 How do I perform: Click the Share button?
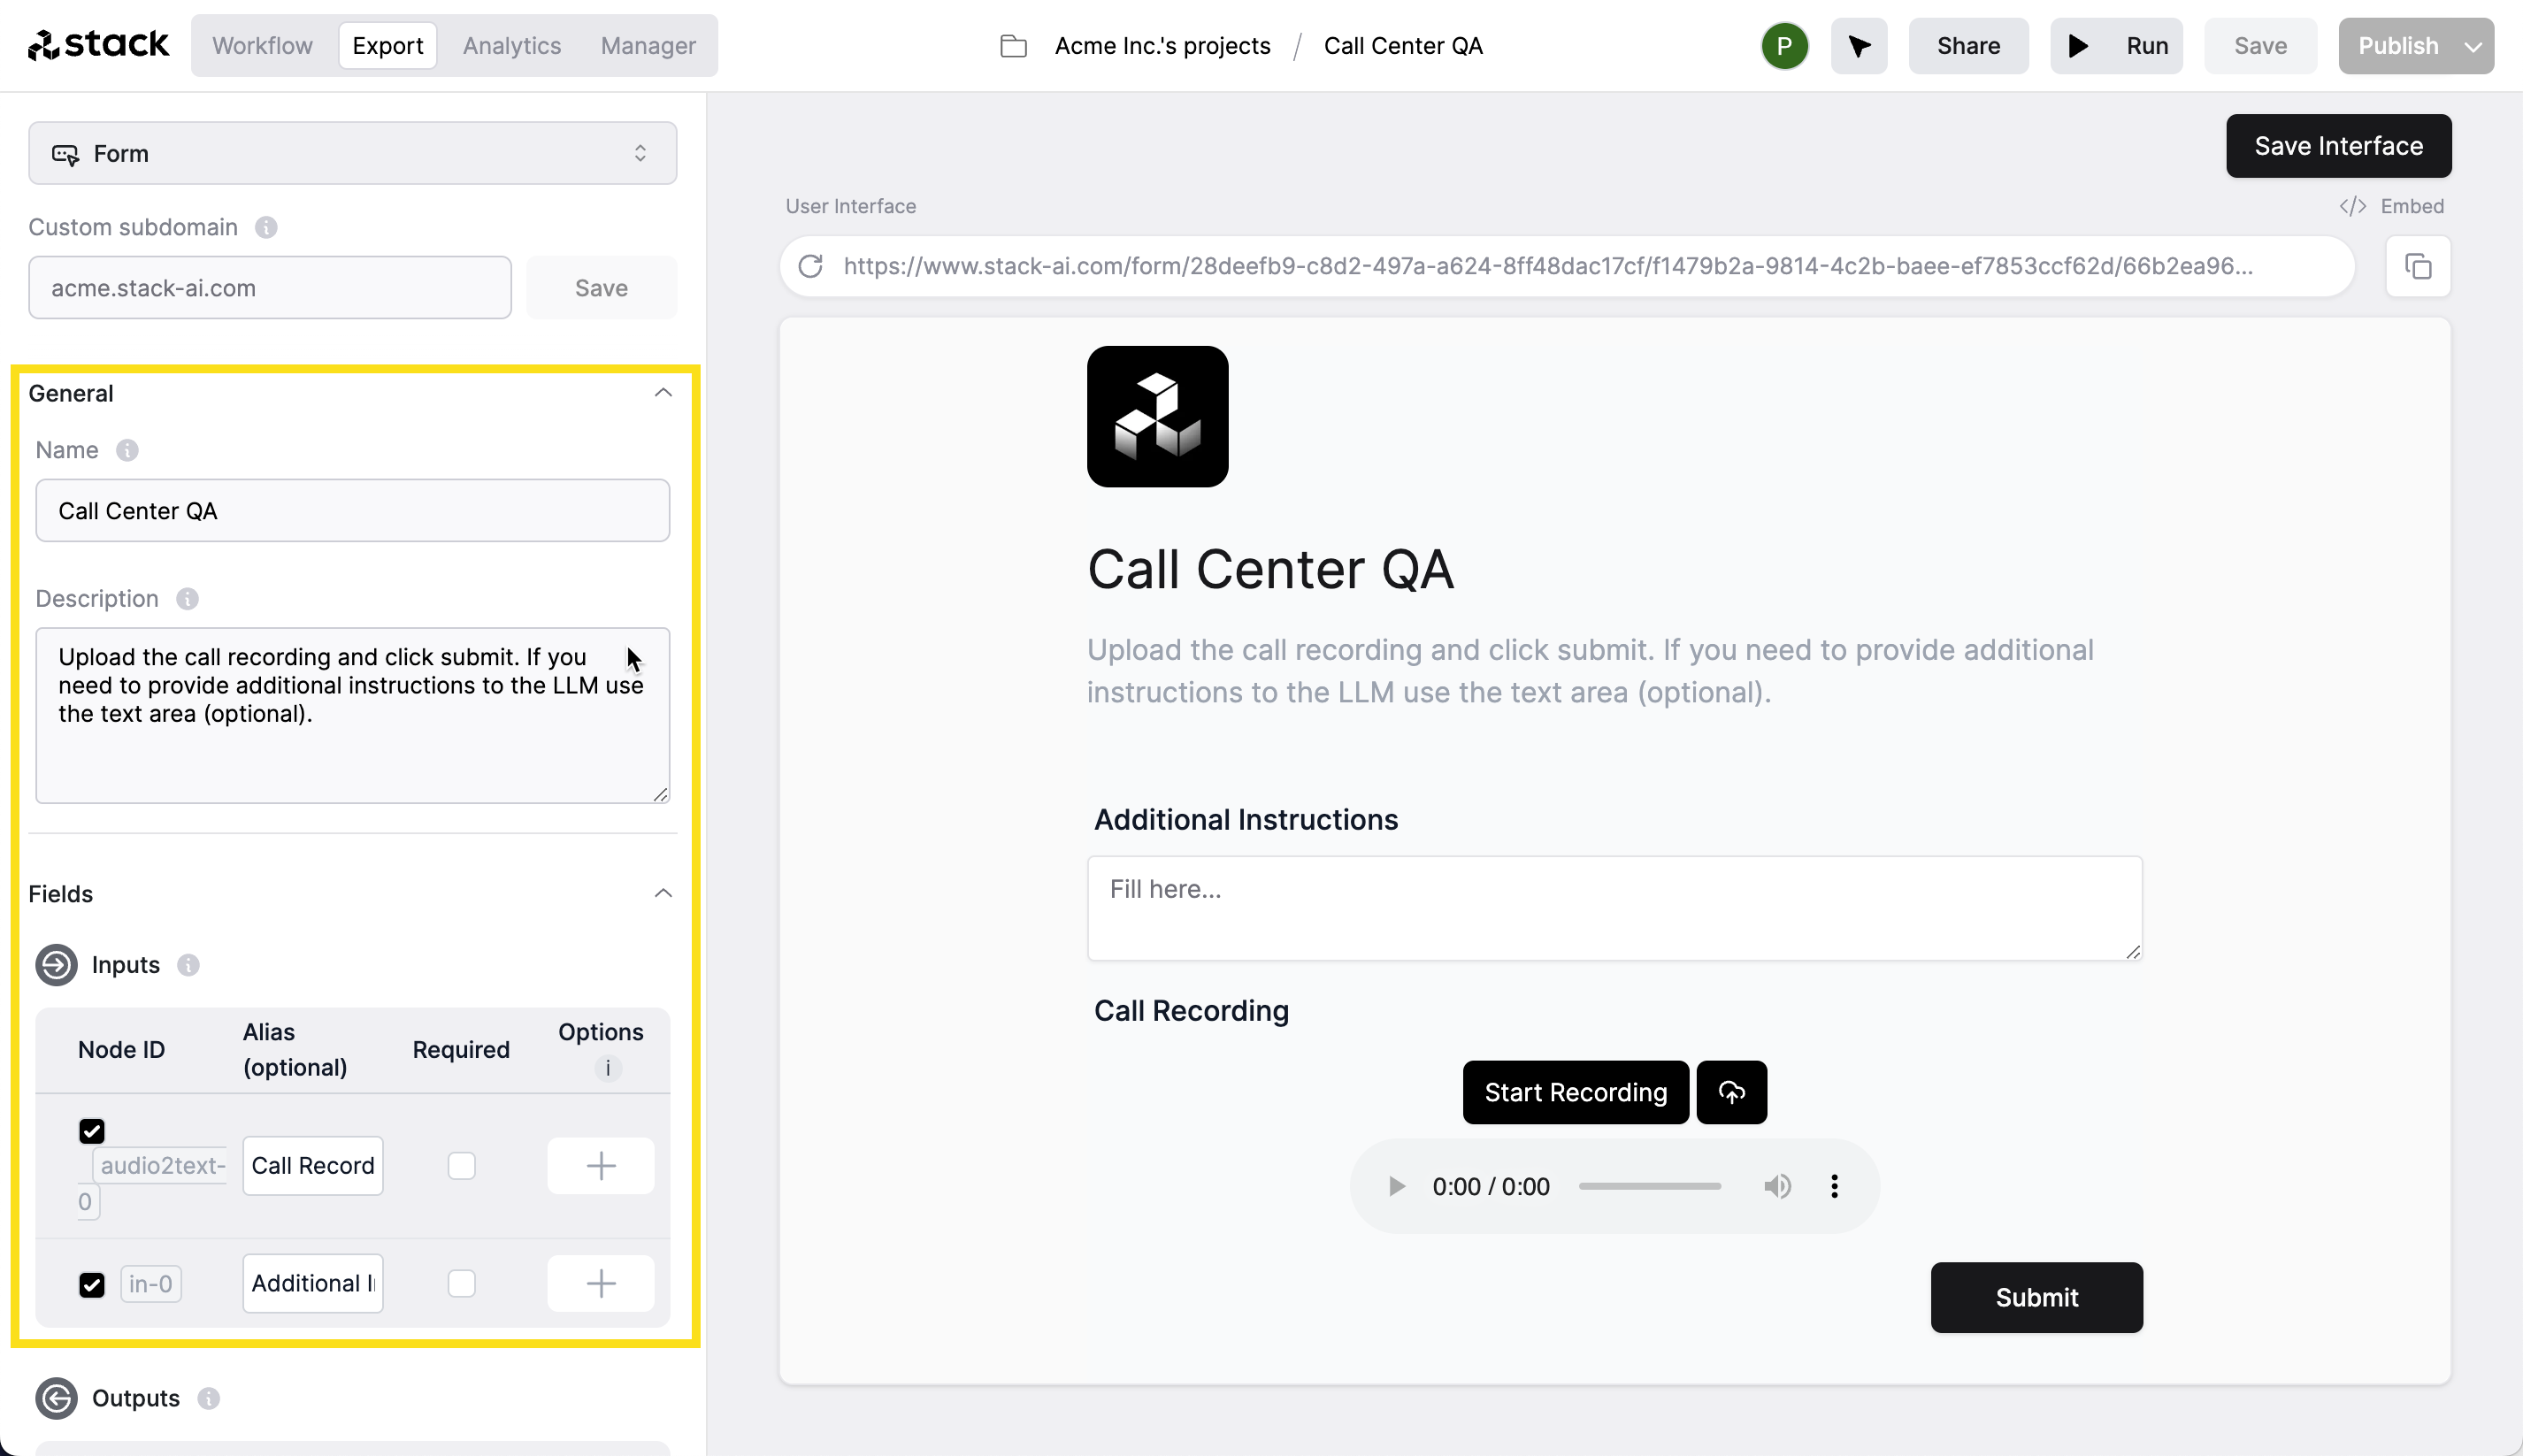pyautogui.click(x=1967, y=45)
